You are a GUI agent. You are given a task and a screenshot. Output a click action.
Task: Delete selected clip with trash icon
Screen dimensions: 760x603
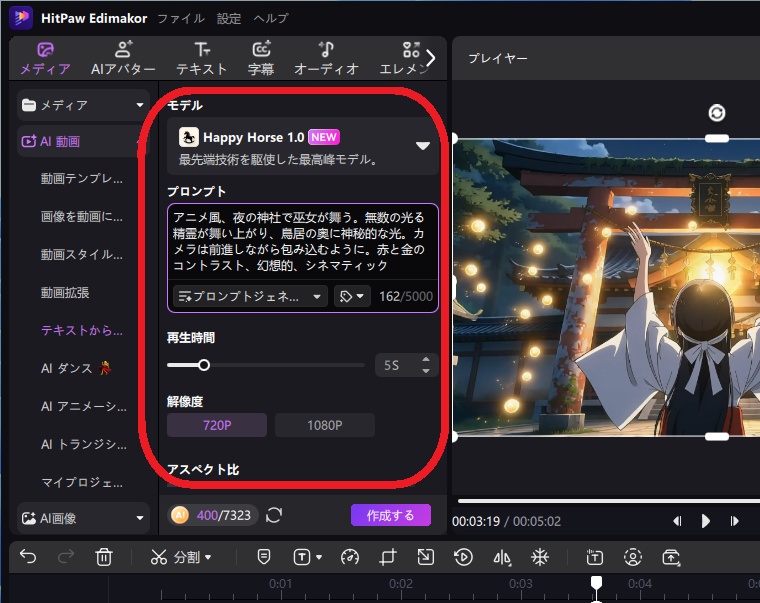click(x=104, y=557)
